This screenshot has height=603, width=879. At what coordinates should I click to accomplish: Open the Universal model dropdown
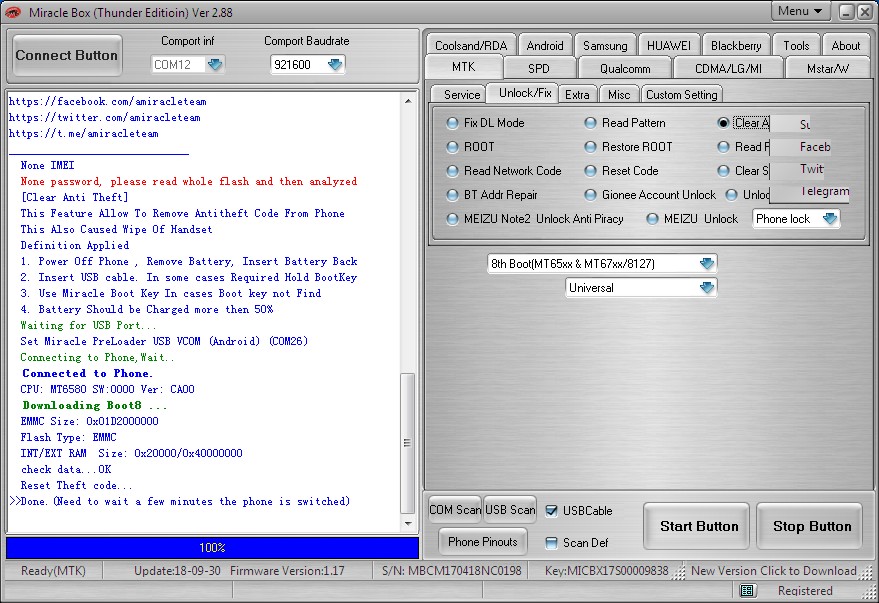[707, 287]
